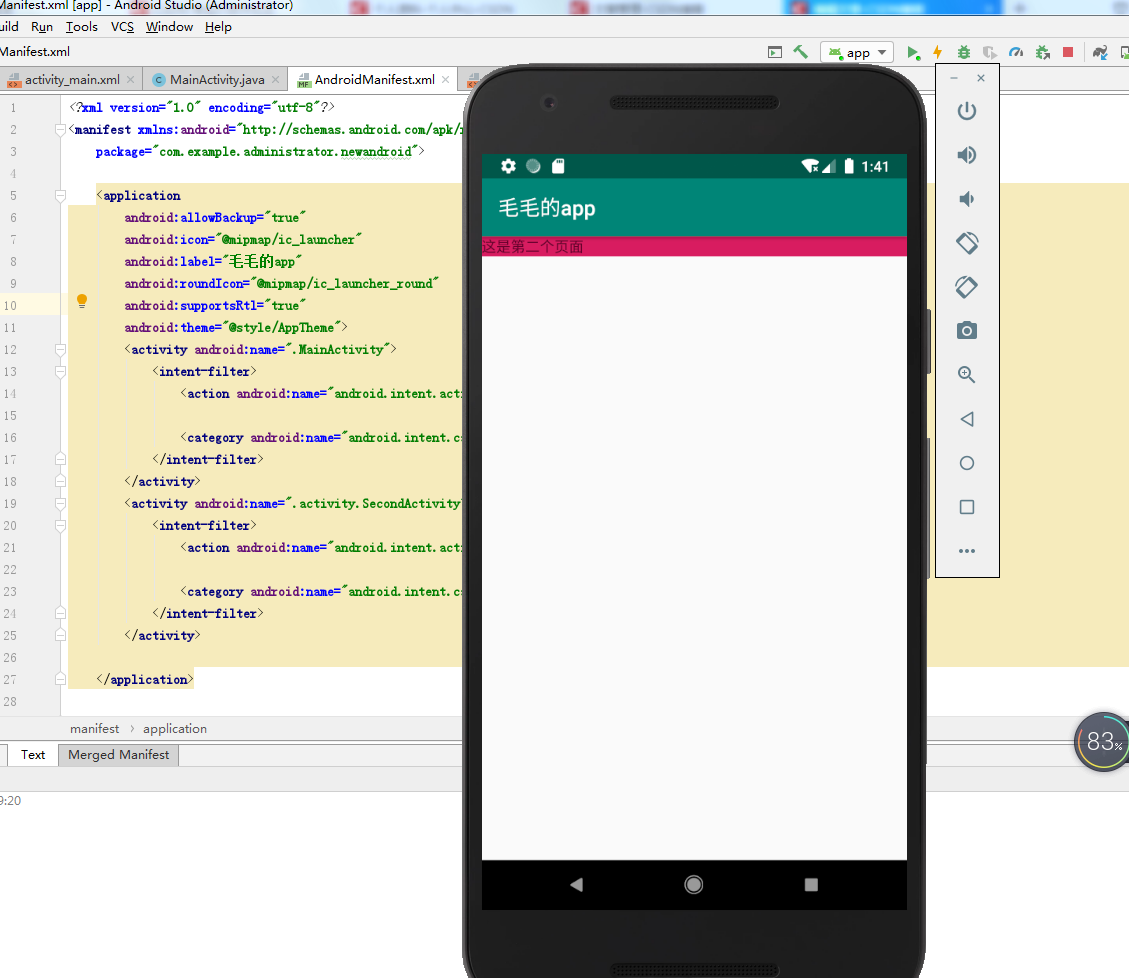Click the select run configuration window icon

[x=775, y=52]
